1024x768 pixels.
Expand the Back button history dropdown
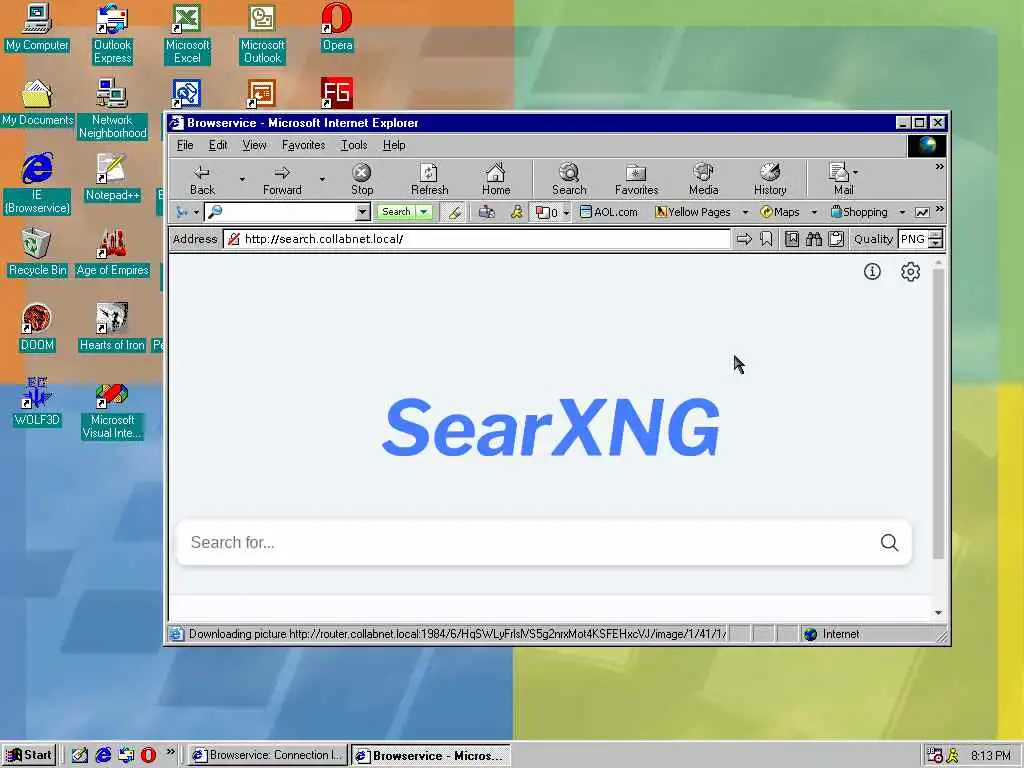(242, 179)
